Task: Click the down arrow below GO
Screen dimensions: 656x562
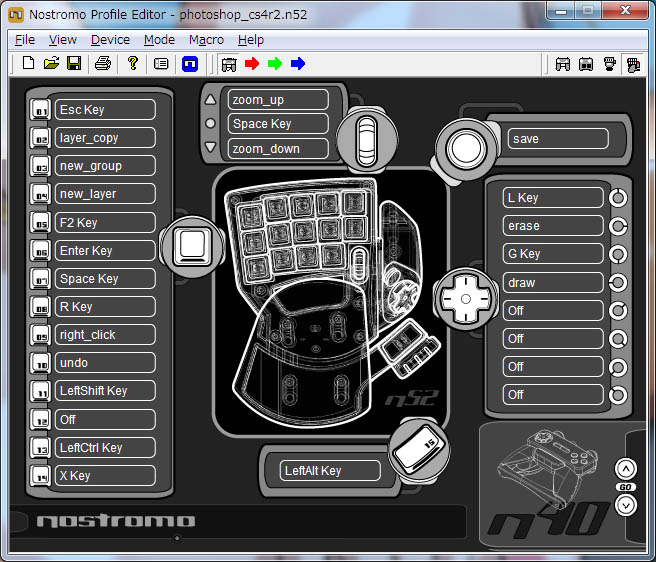Action: (x=625, y=505)
